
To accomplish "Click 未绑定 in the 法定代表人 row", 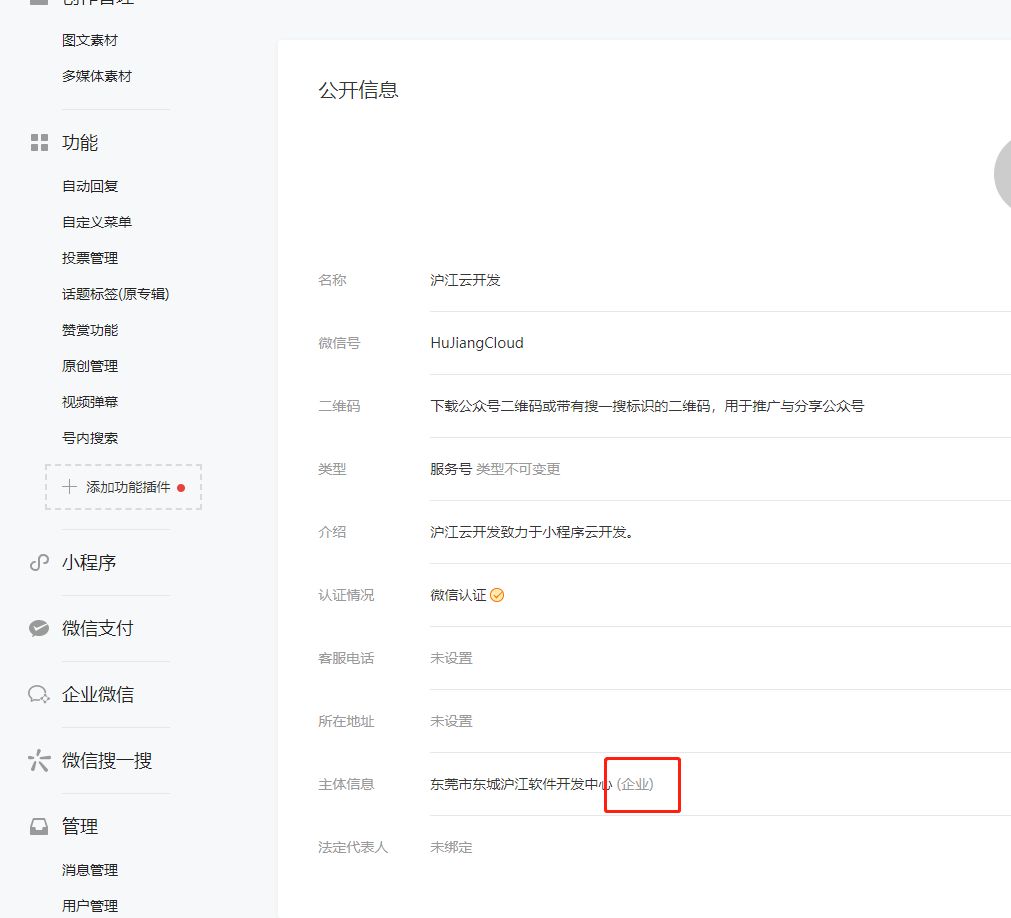I will click(451, 847).
